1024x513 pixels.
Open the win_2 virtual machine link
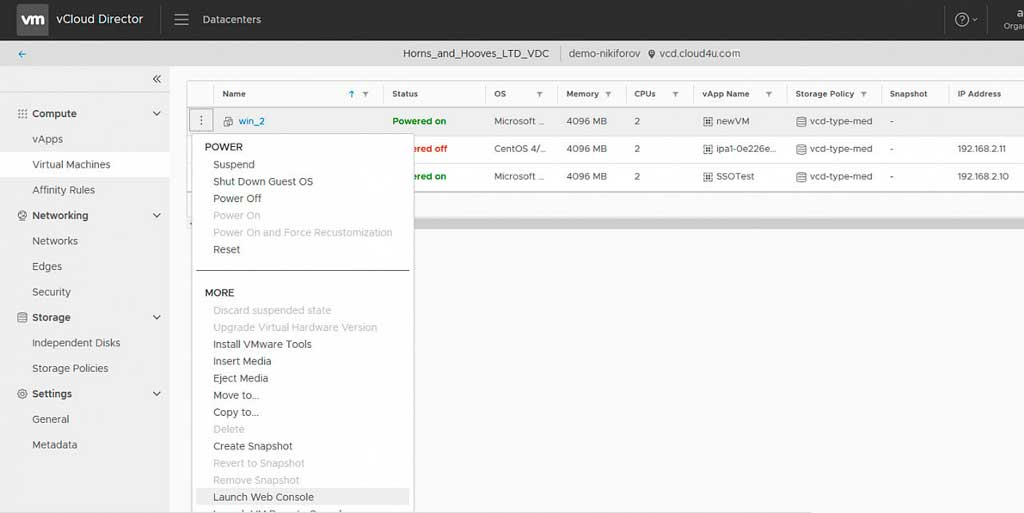251,121
